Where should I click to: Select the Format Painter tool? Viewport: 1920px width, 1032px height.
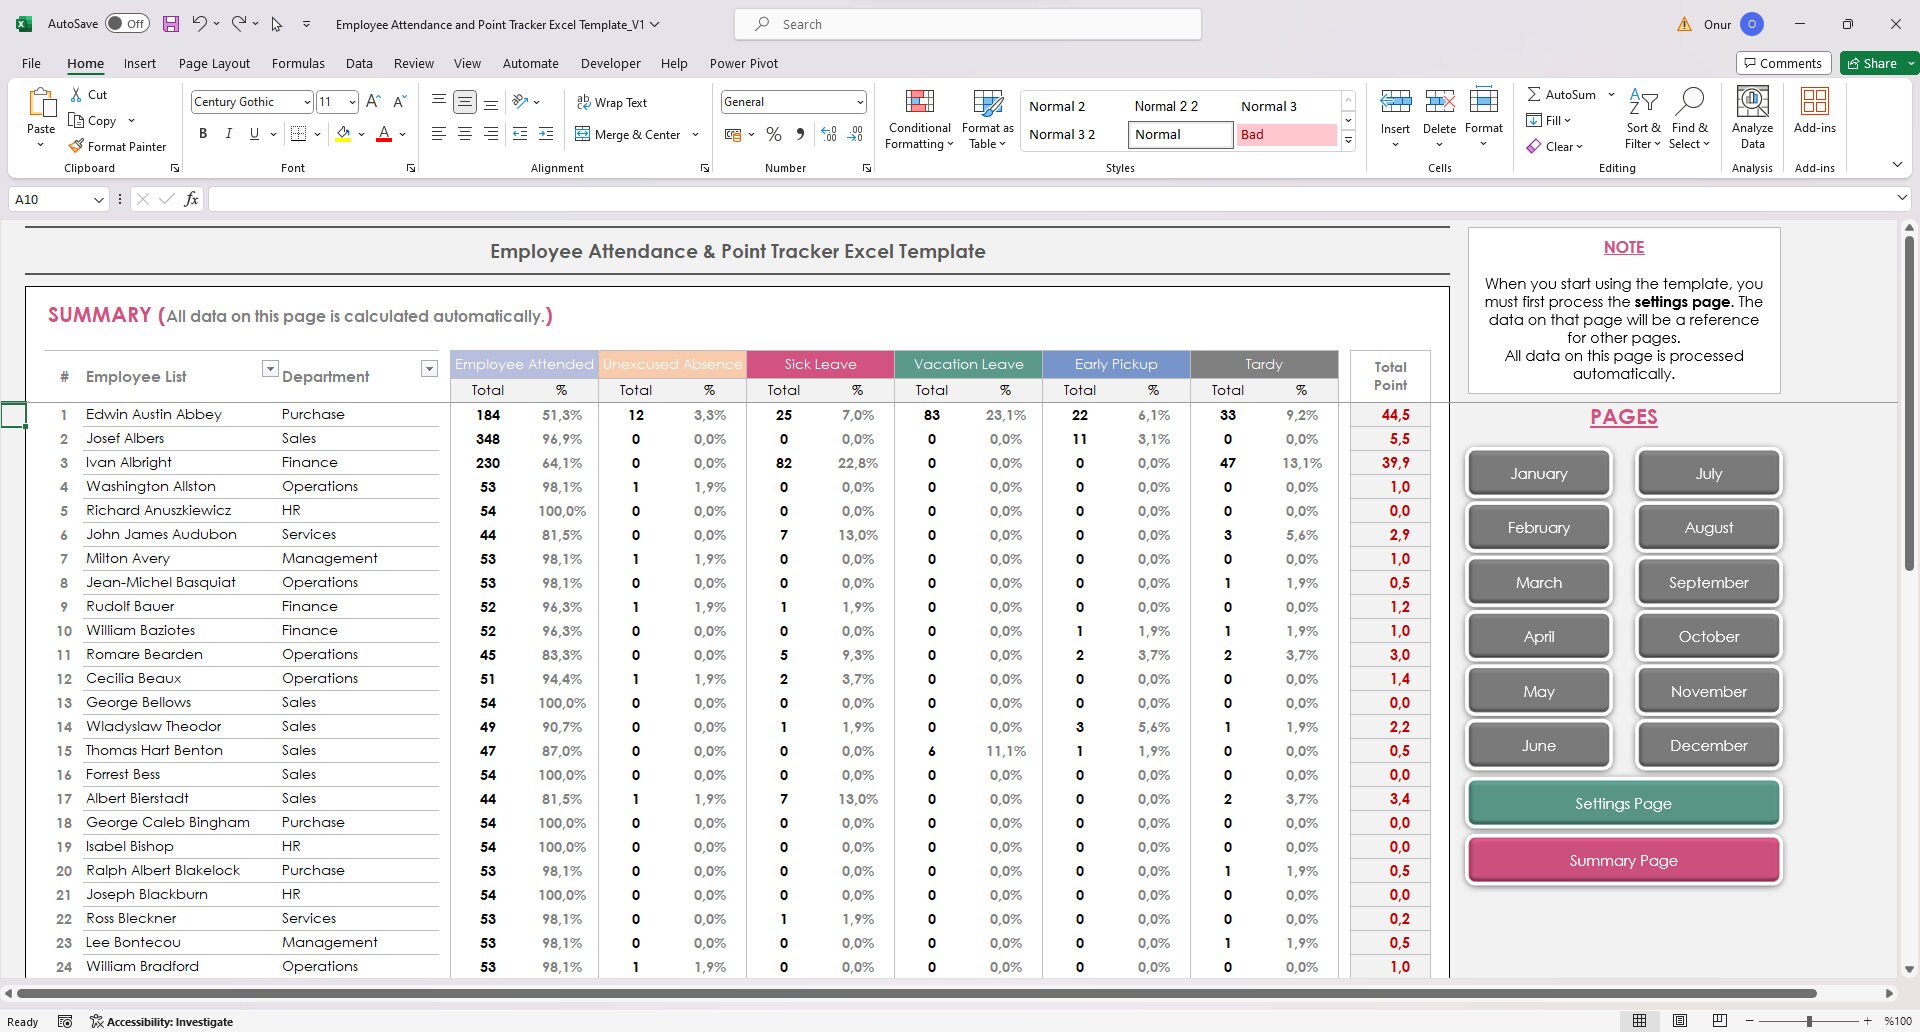tap(118, 146)
